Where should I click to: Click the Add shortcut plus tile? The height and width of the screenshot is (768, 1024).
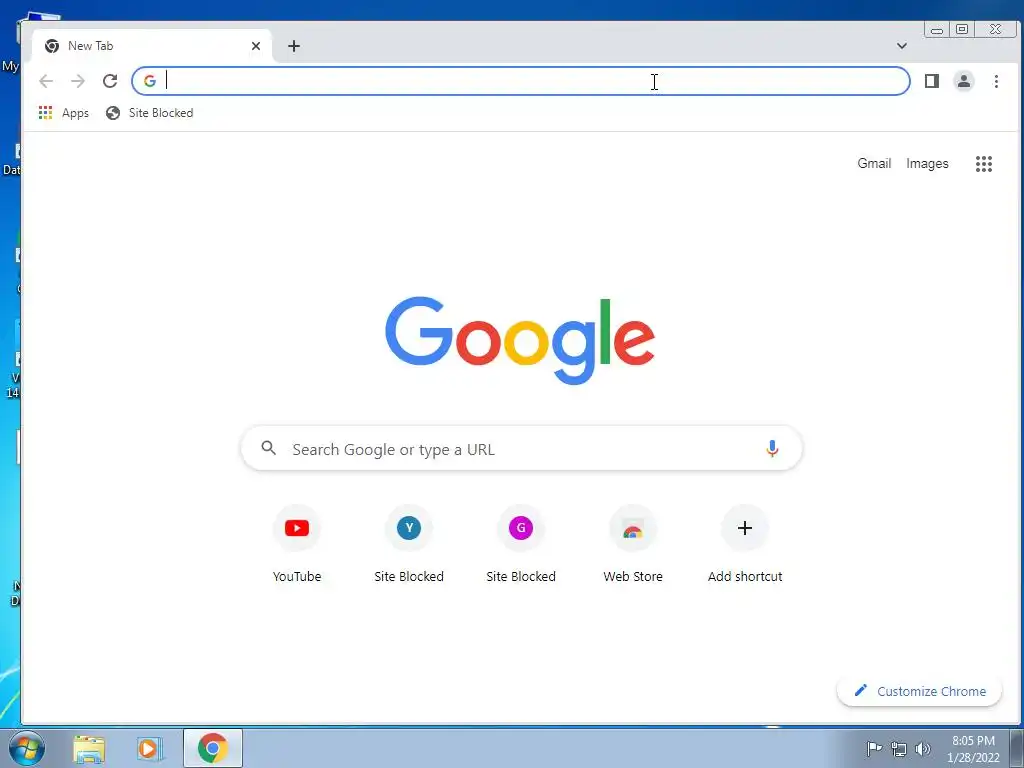(744, 528)
